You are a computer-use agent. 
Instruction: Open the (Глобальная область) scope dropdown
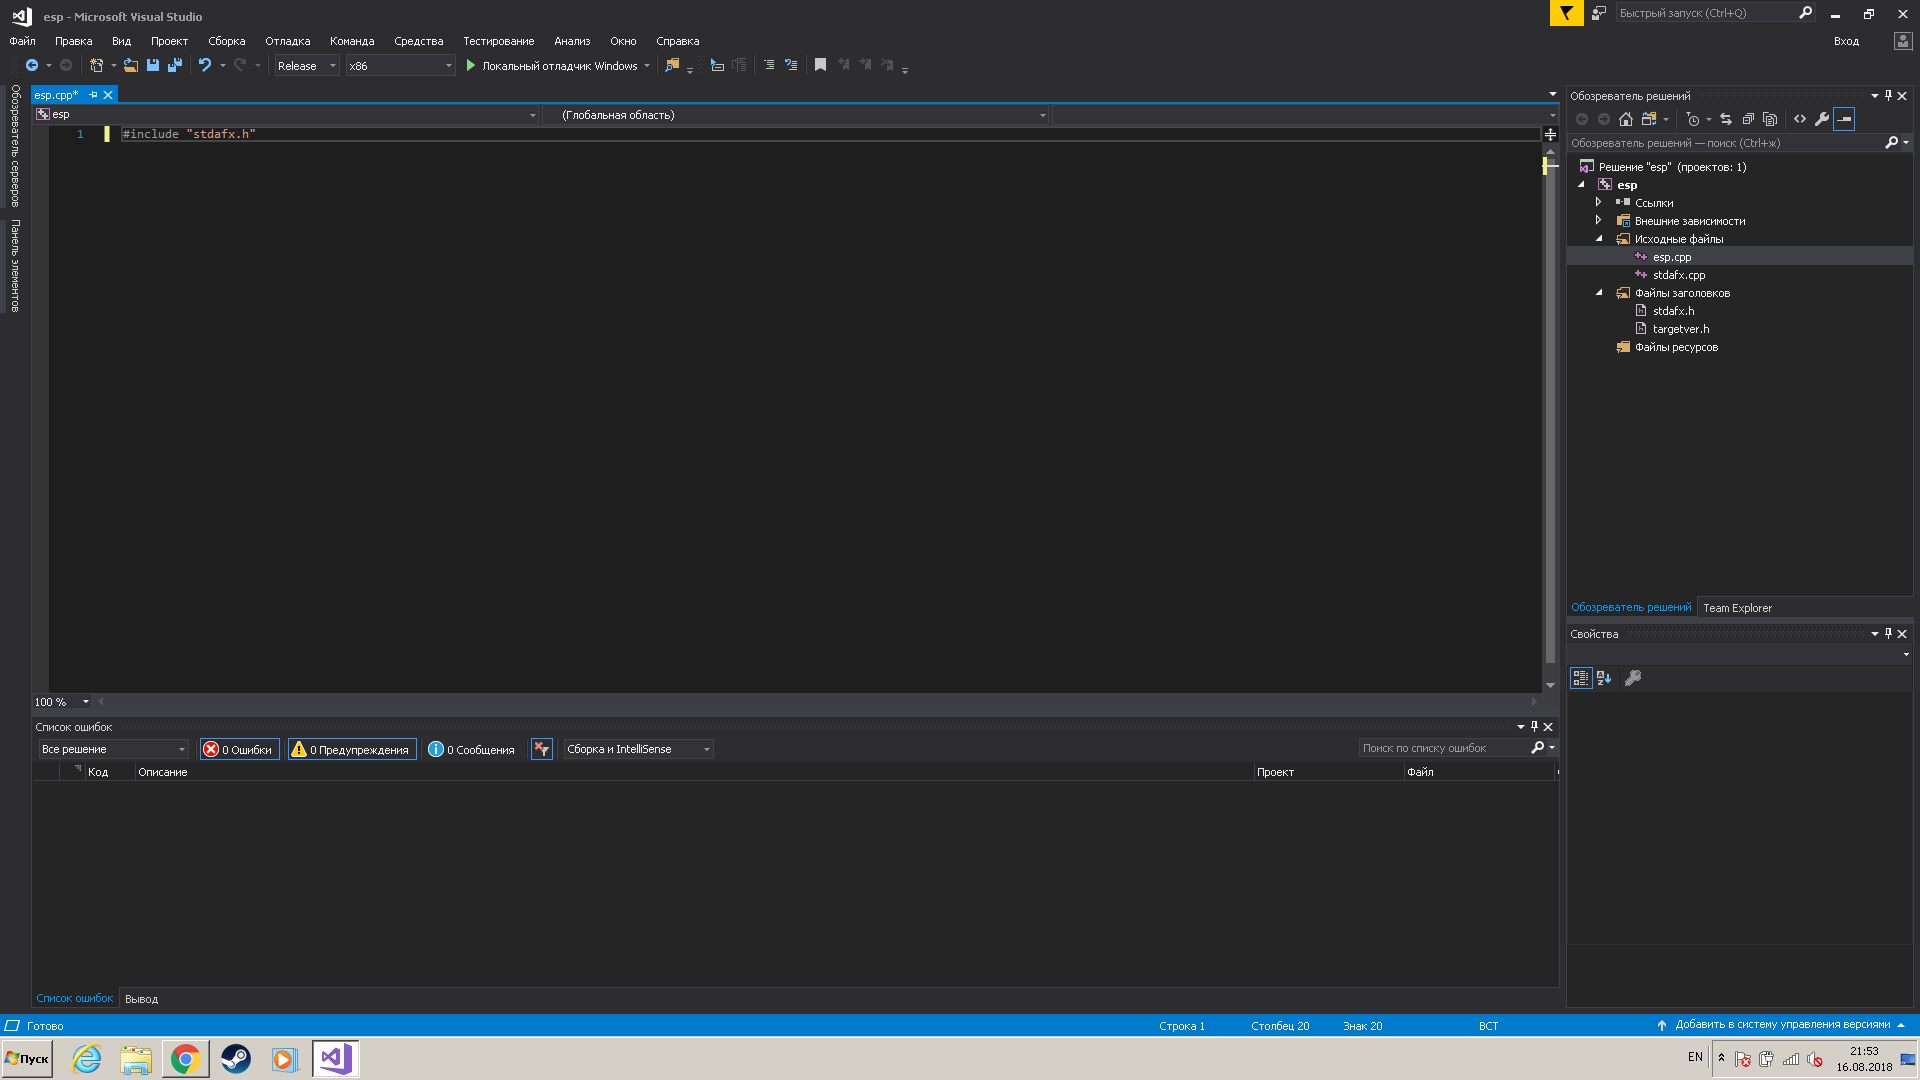(795, 115)
